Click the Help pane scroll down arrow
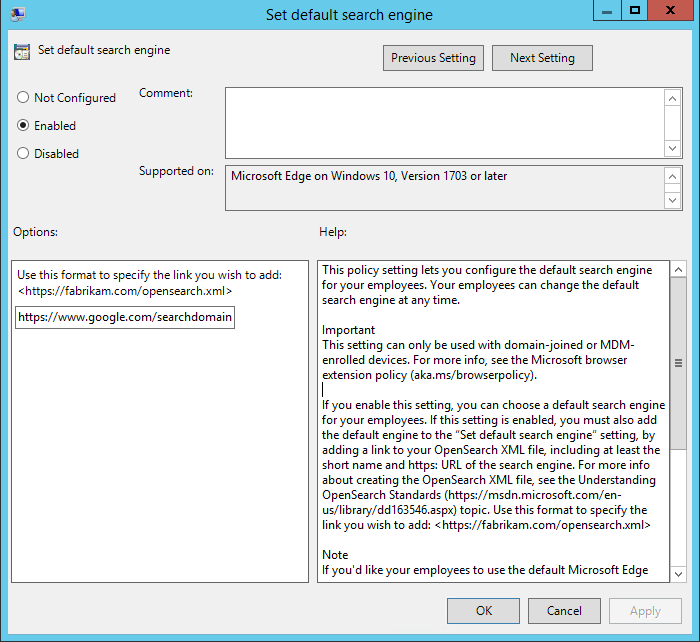700x642 pixels. [x=679, y=574]
